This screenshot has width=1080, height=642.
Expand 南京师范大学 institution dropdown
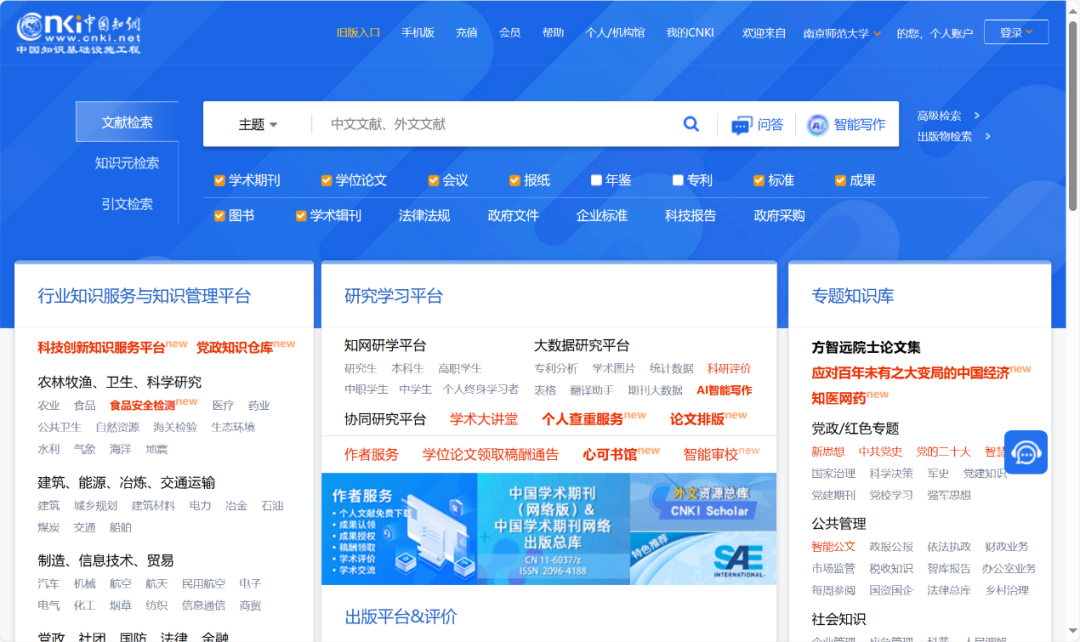point(842,33)
